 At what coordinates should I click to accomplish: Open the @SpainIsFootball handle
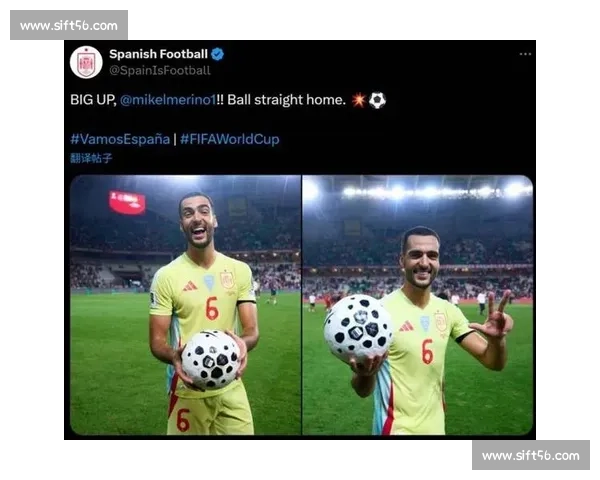(x=160, y=70)
